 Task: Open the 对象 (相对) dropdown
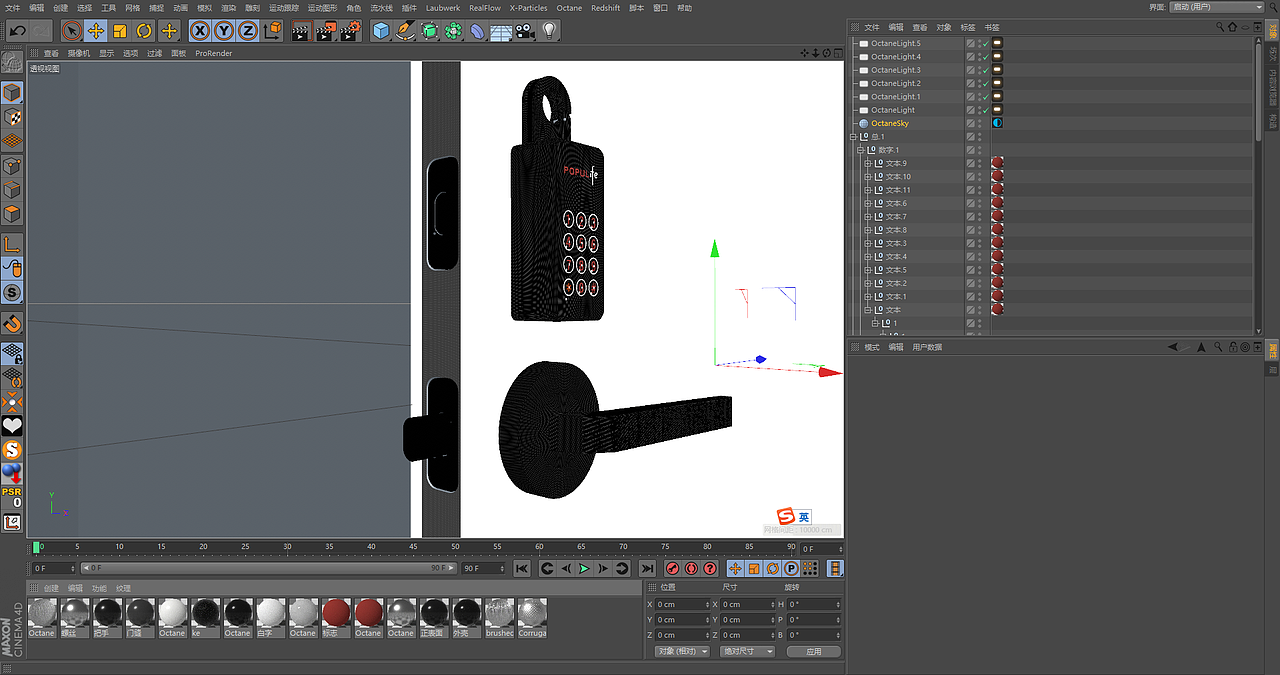pos(682,651)
